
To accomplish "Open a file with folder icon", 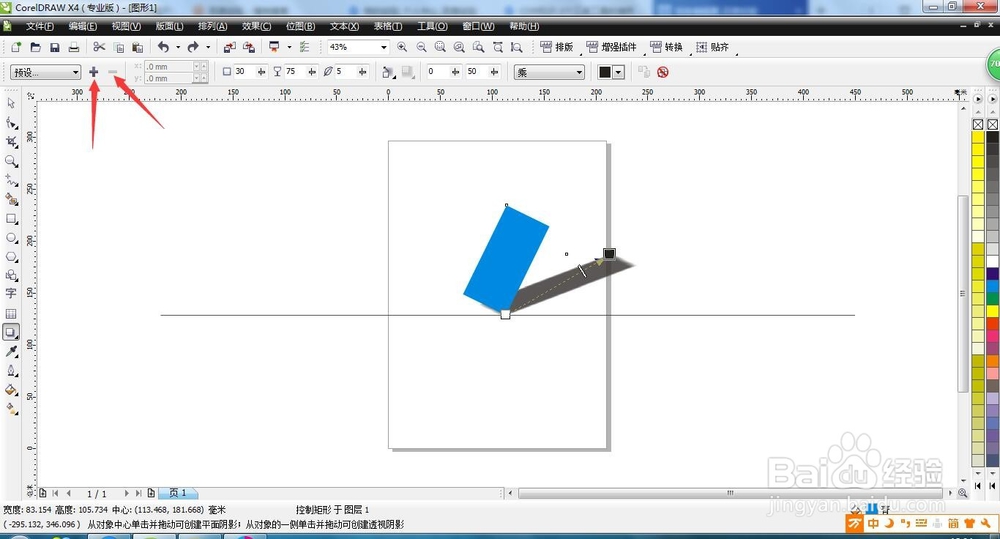I will coord(36,47).
